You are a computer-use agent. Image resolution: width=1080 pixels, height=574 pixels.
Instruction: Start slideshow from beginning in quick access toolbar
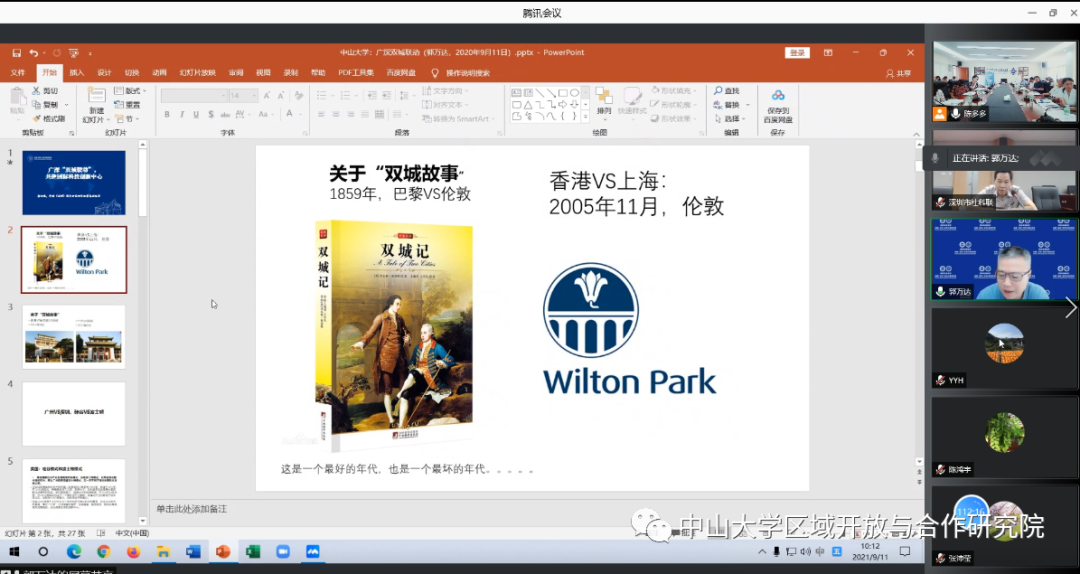click(74, 53)
